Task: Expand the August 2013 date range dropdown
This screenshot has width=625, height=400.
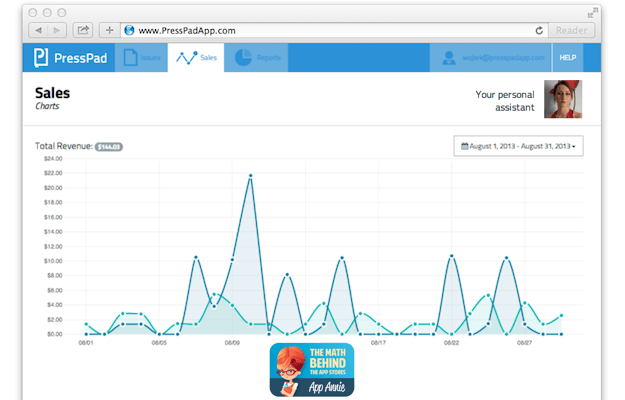Action: click(x=518, y=146)
